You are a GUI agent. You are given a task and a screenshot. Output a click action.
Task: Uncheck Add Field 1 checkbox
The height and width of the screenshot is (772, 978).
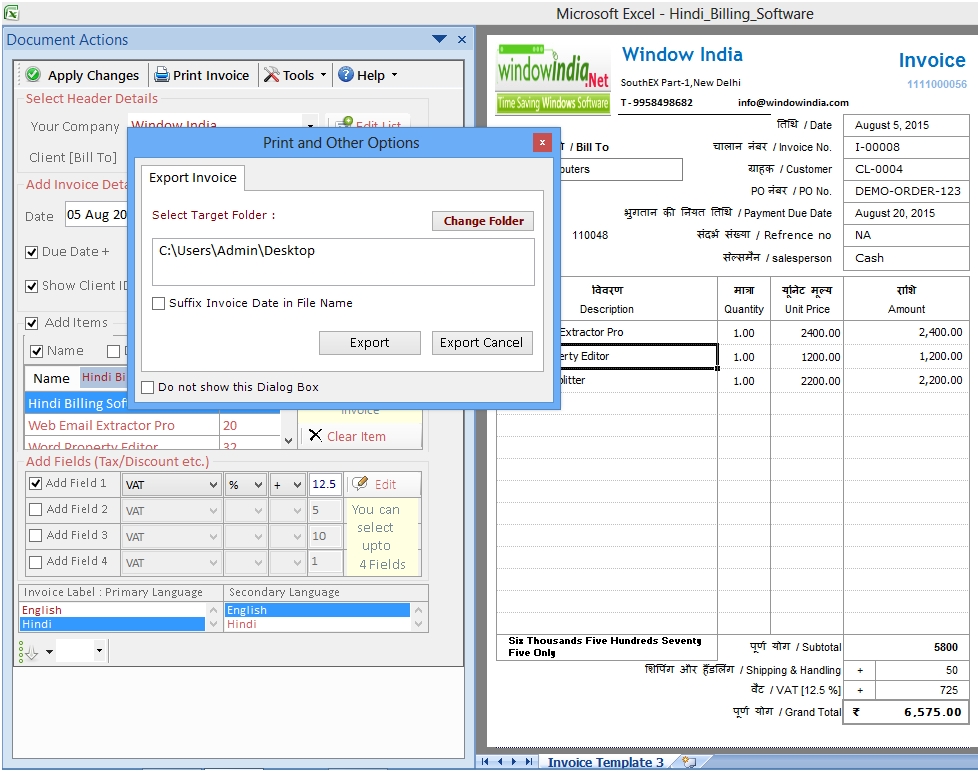click(x=36, y=483)
